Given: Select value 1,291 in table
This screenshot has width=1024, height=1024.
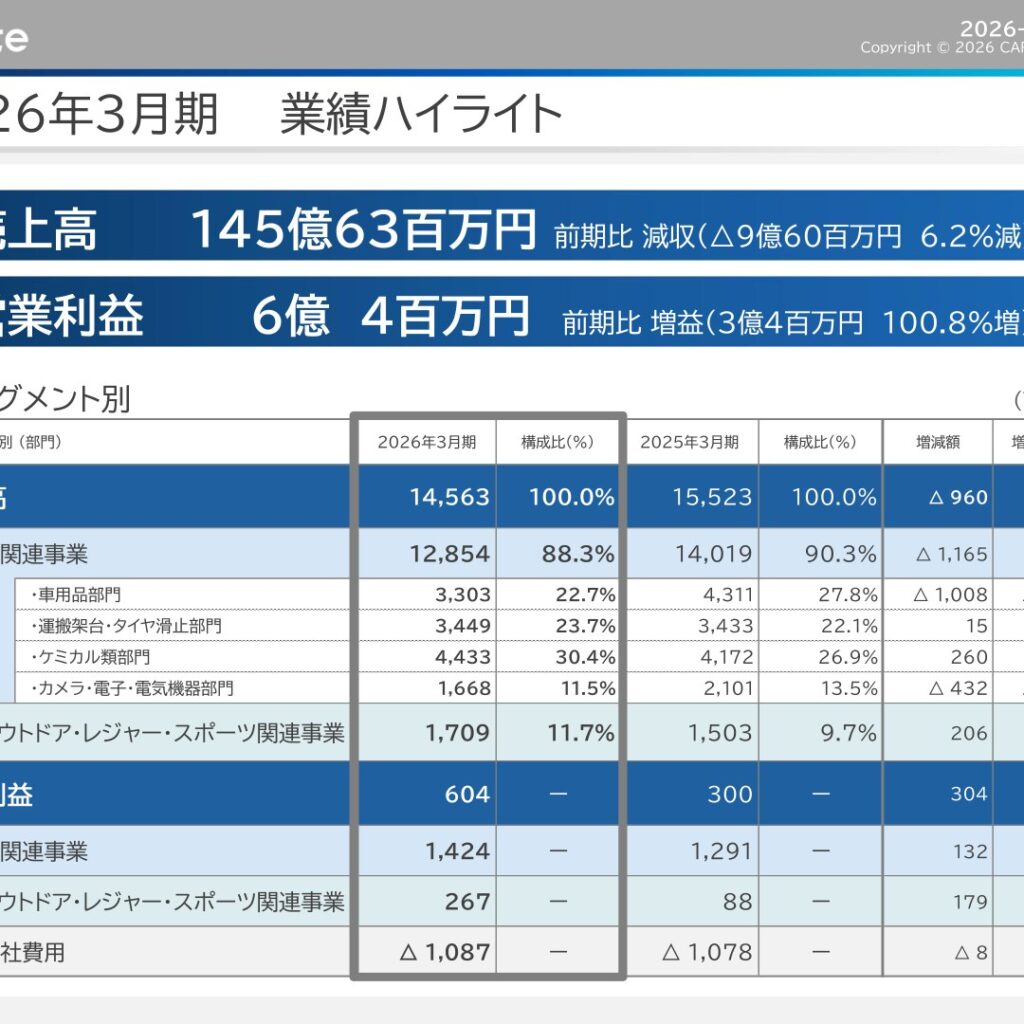Looking at the screenshot, I should [x=721, y=851].
